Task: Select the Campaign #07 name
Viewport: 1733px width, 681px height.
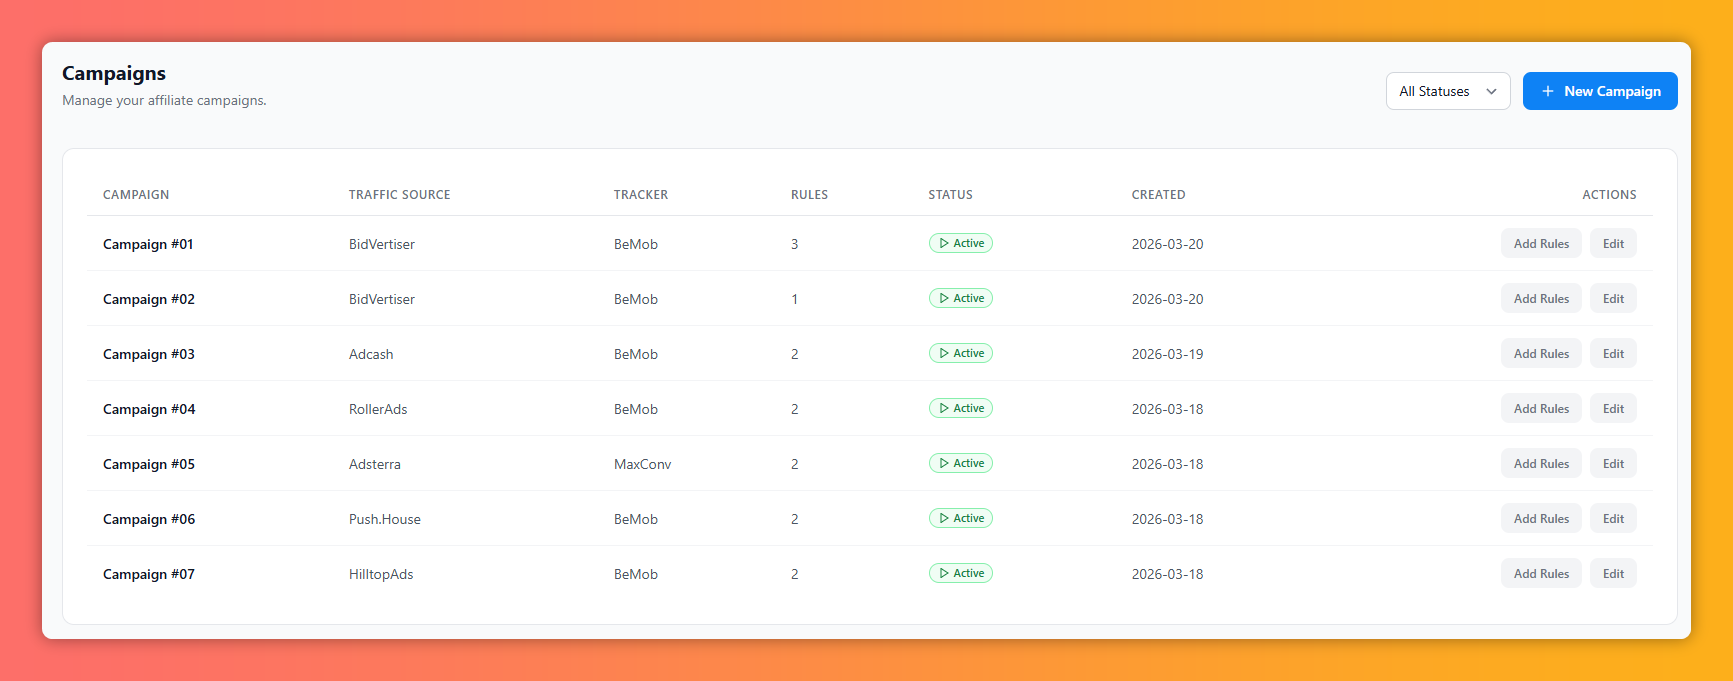Action: pyautogui.click(x=149, y=574)
